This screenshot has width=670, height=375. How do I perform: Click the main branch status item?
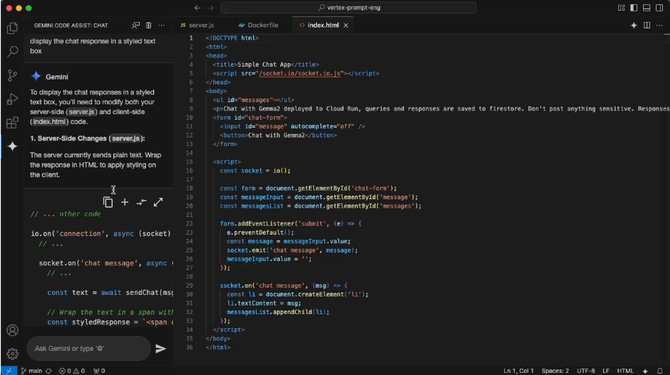click(x=31, y=371)
